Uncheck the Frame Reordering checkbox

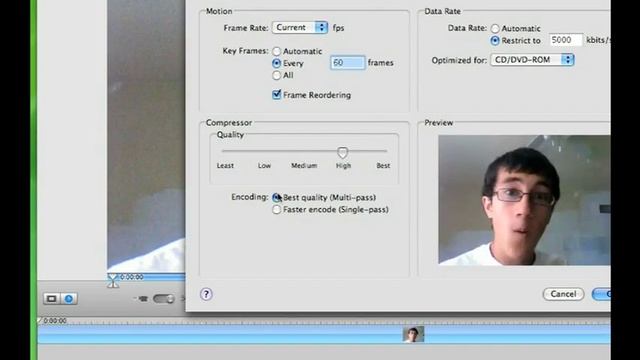pyautogui.click(x=277, y=95)
